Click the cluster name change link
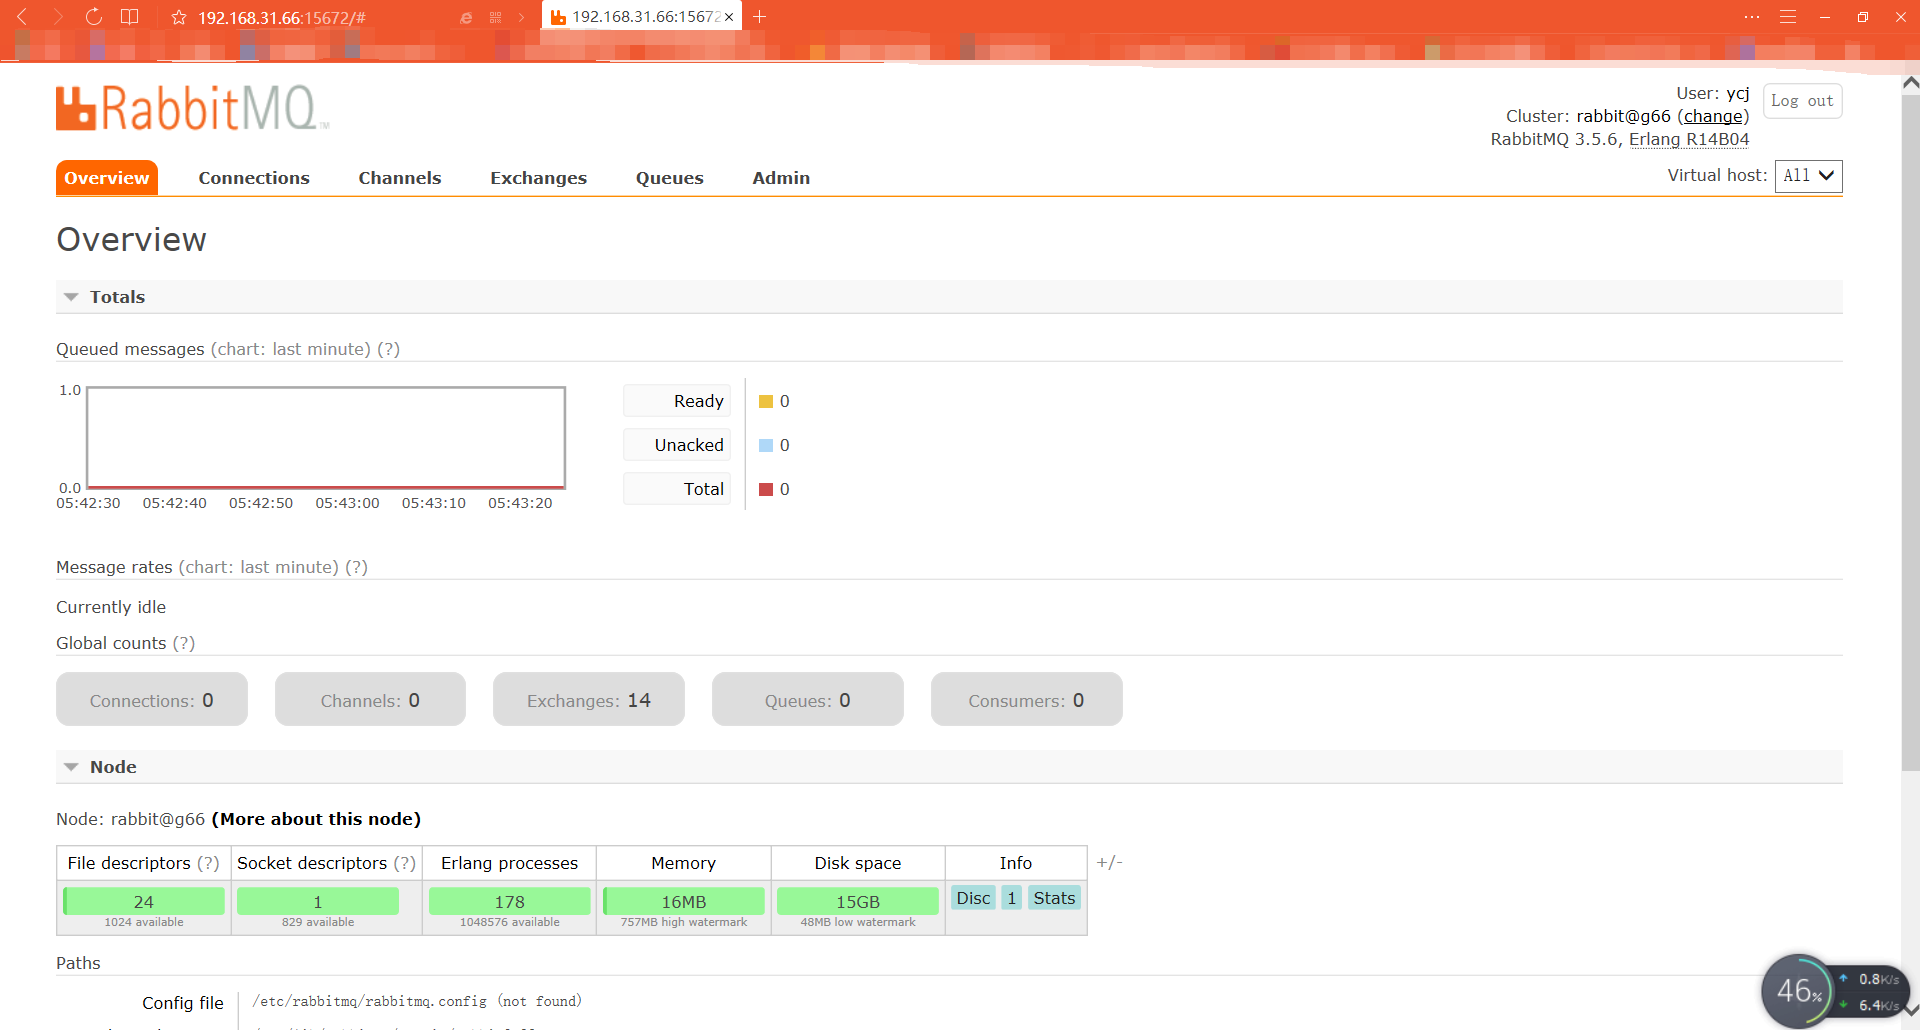This screenshot has height=1030, width=1920. tap(1713, 117)
